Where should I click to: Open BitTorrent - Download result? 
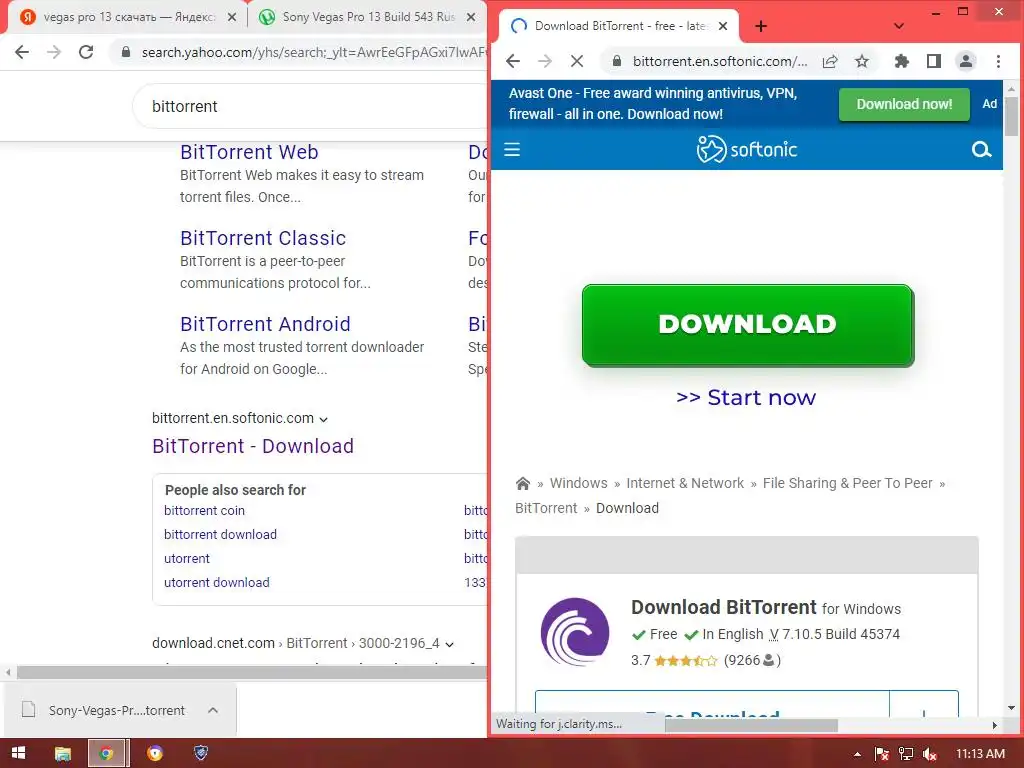[253, 446]
